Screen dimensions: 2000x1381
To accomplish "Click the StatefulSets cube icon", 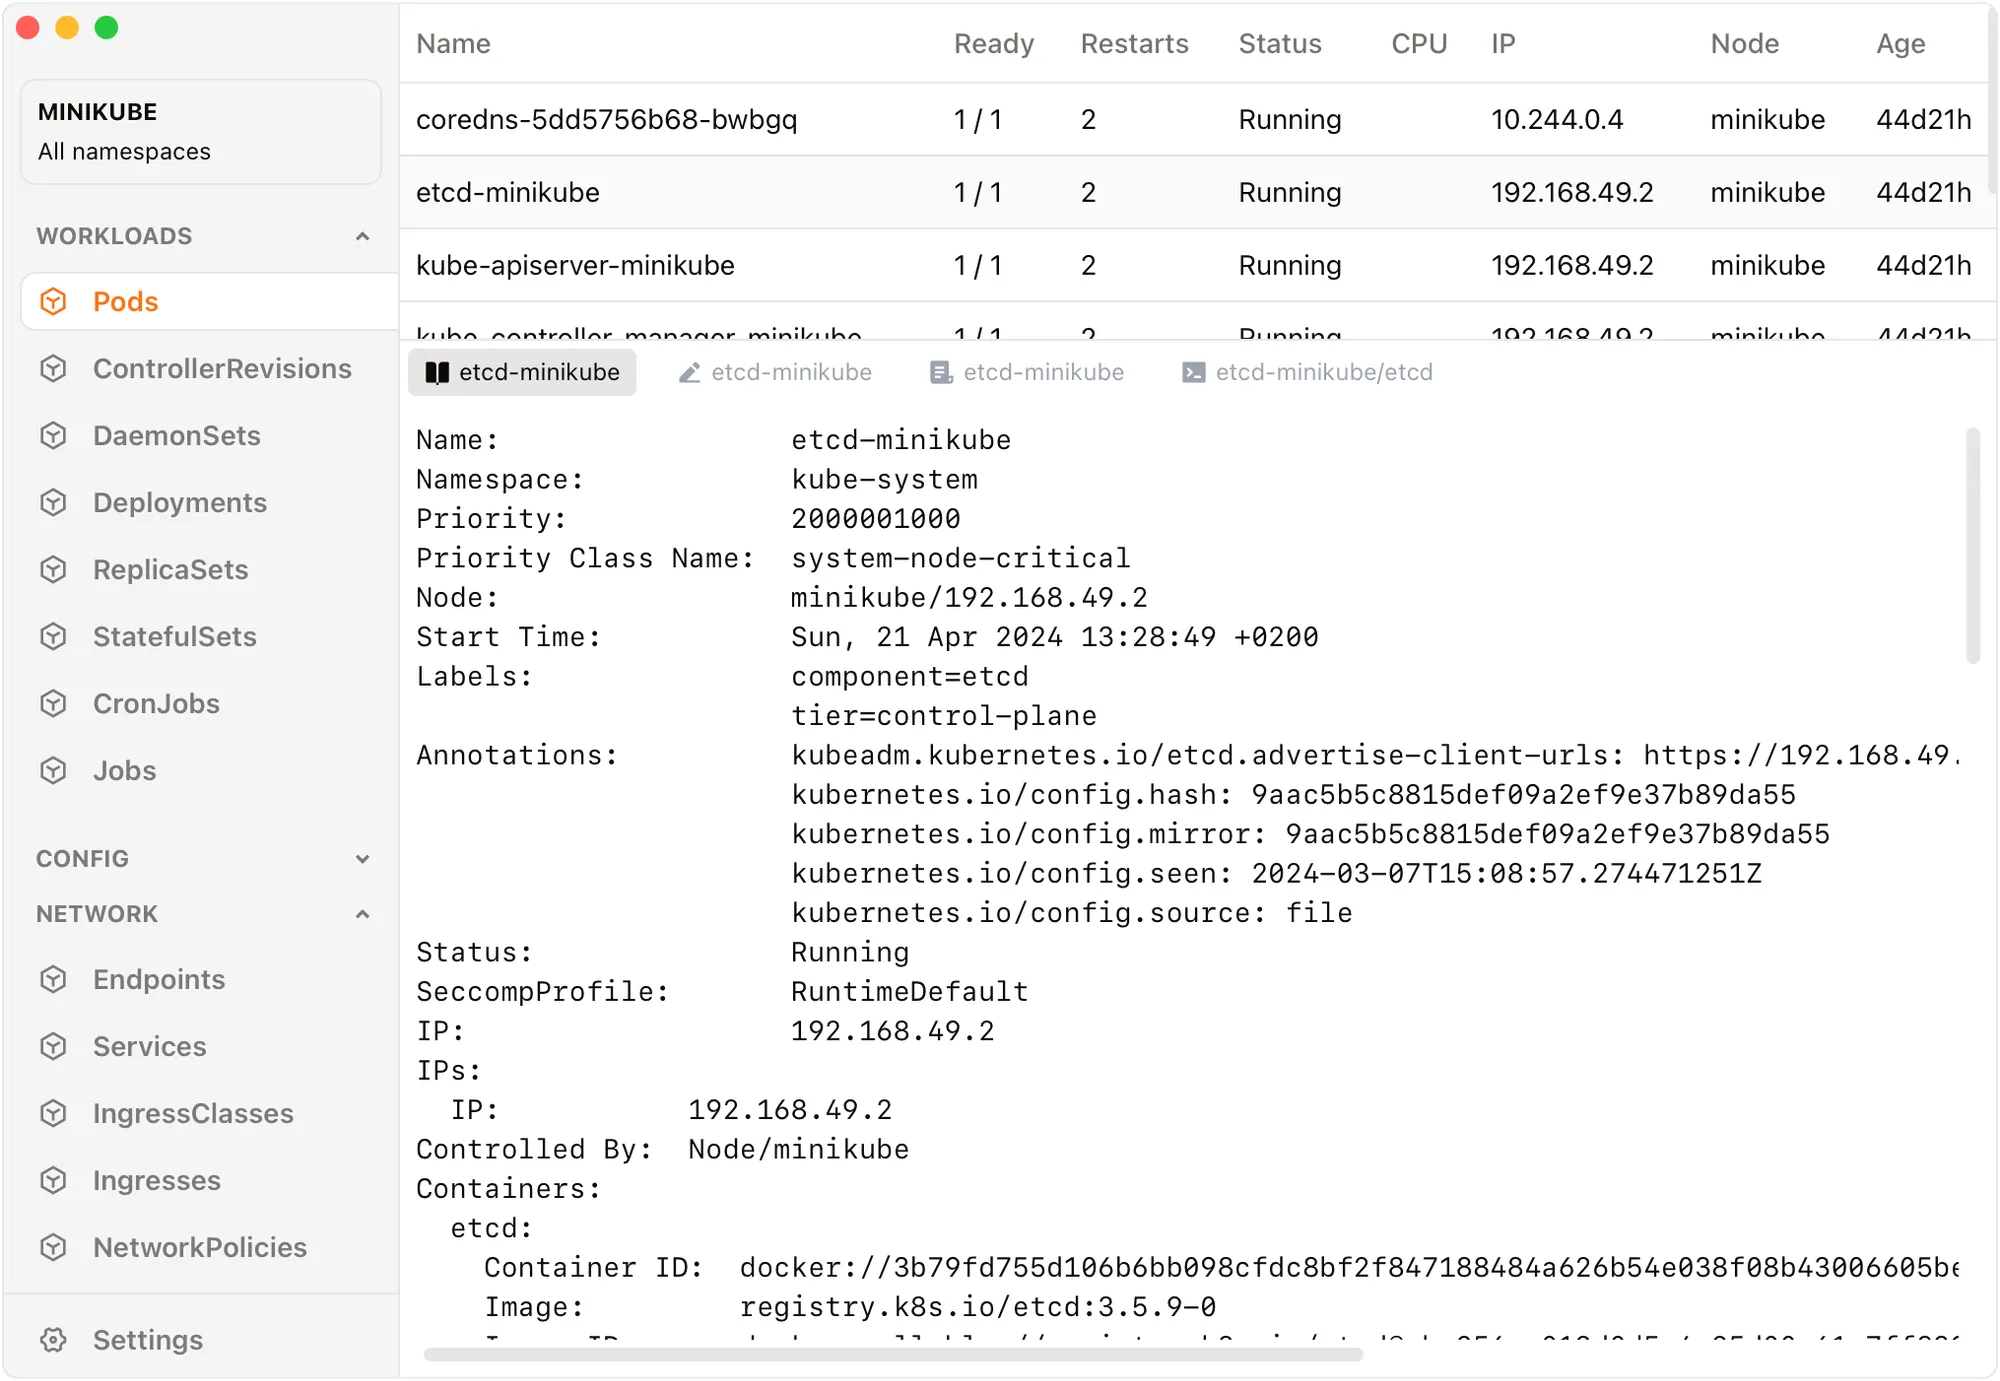I will pyautogui.click(x=53, y=636).
